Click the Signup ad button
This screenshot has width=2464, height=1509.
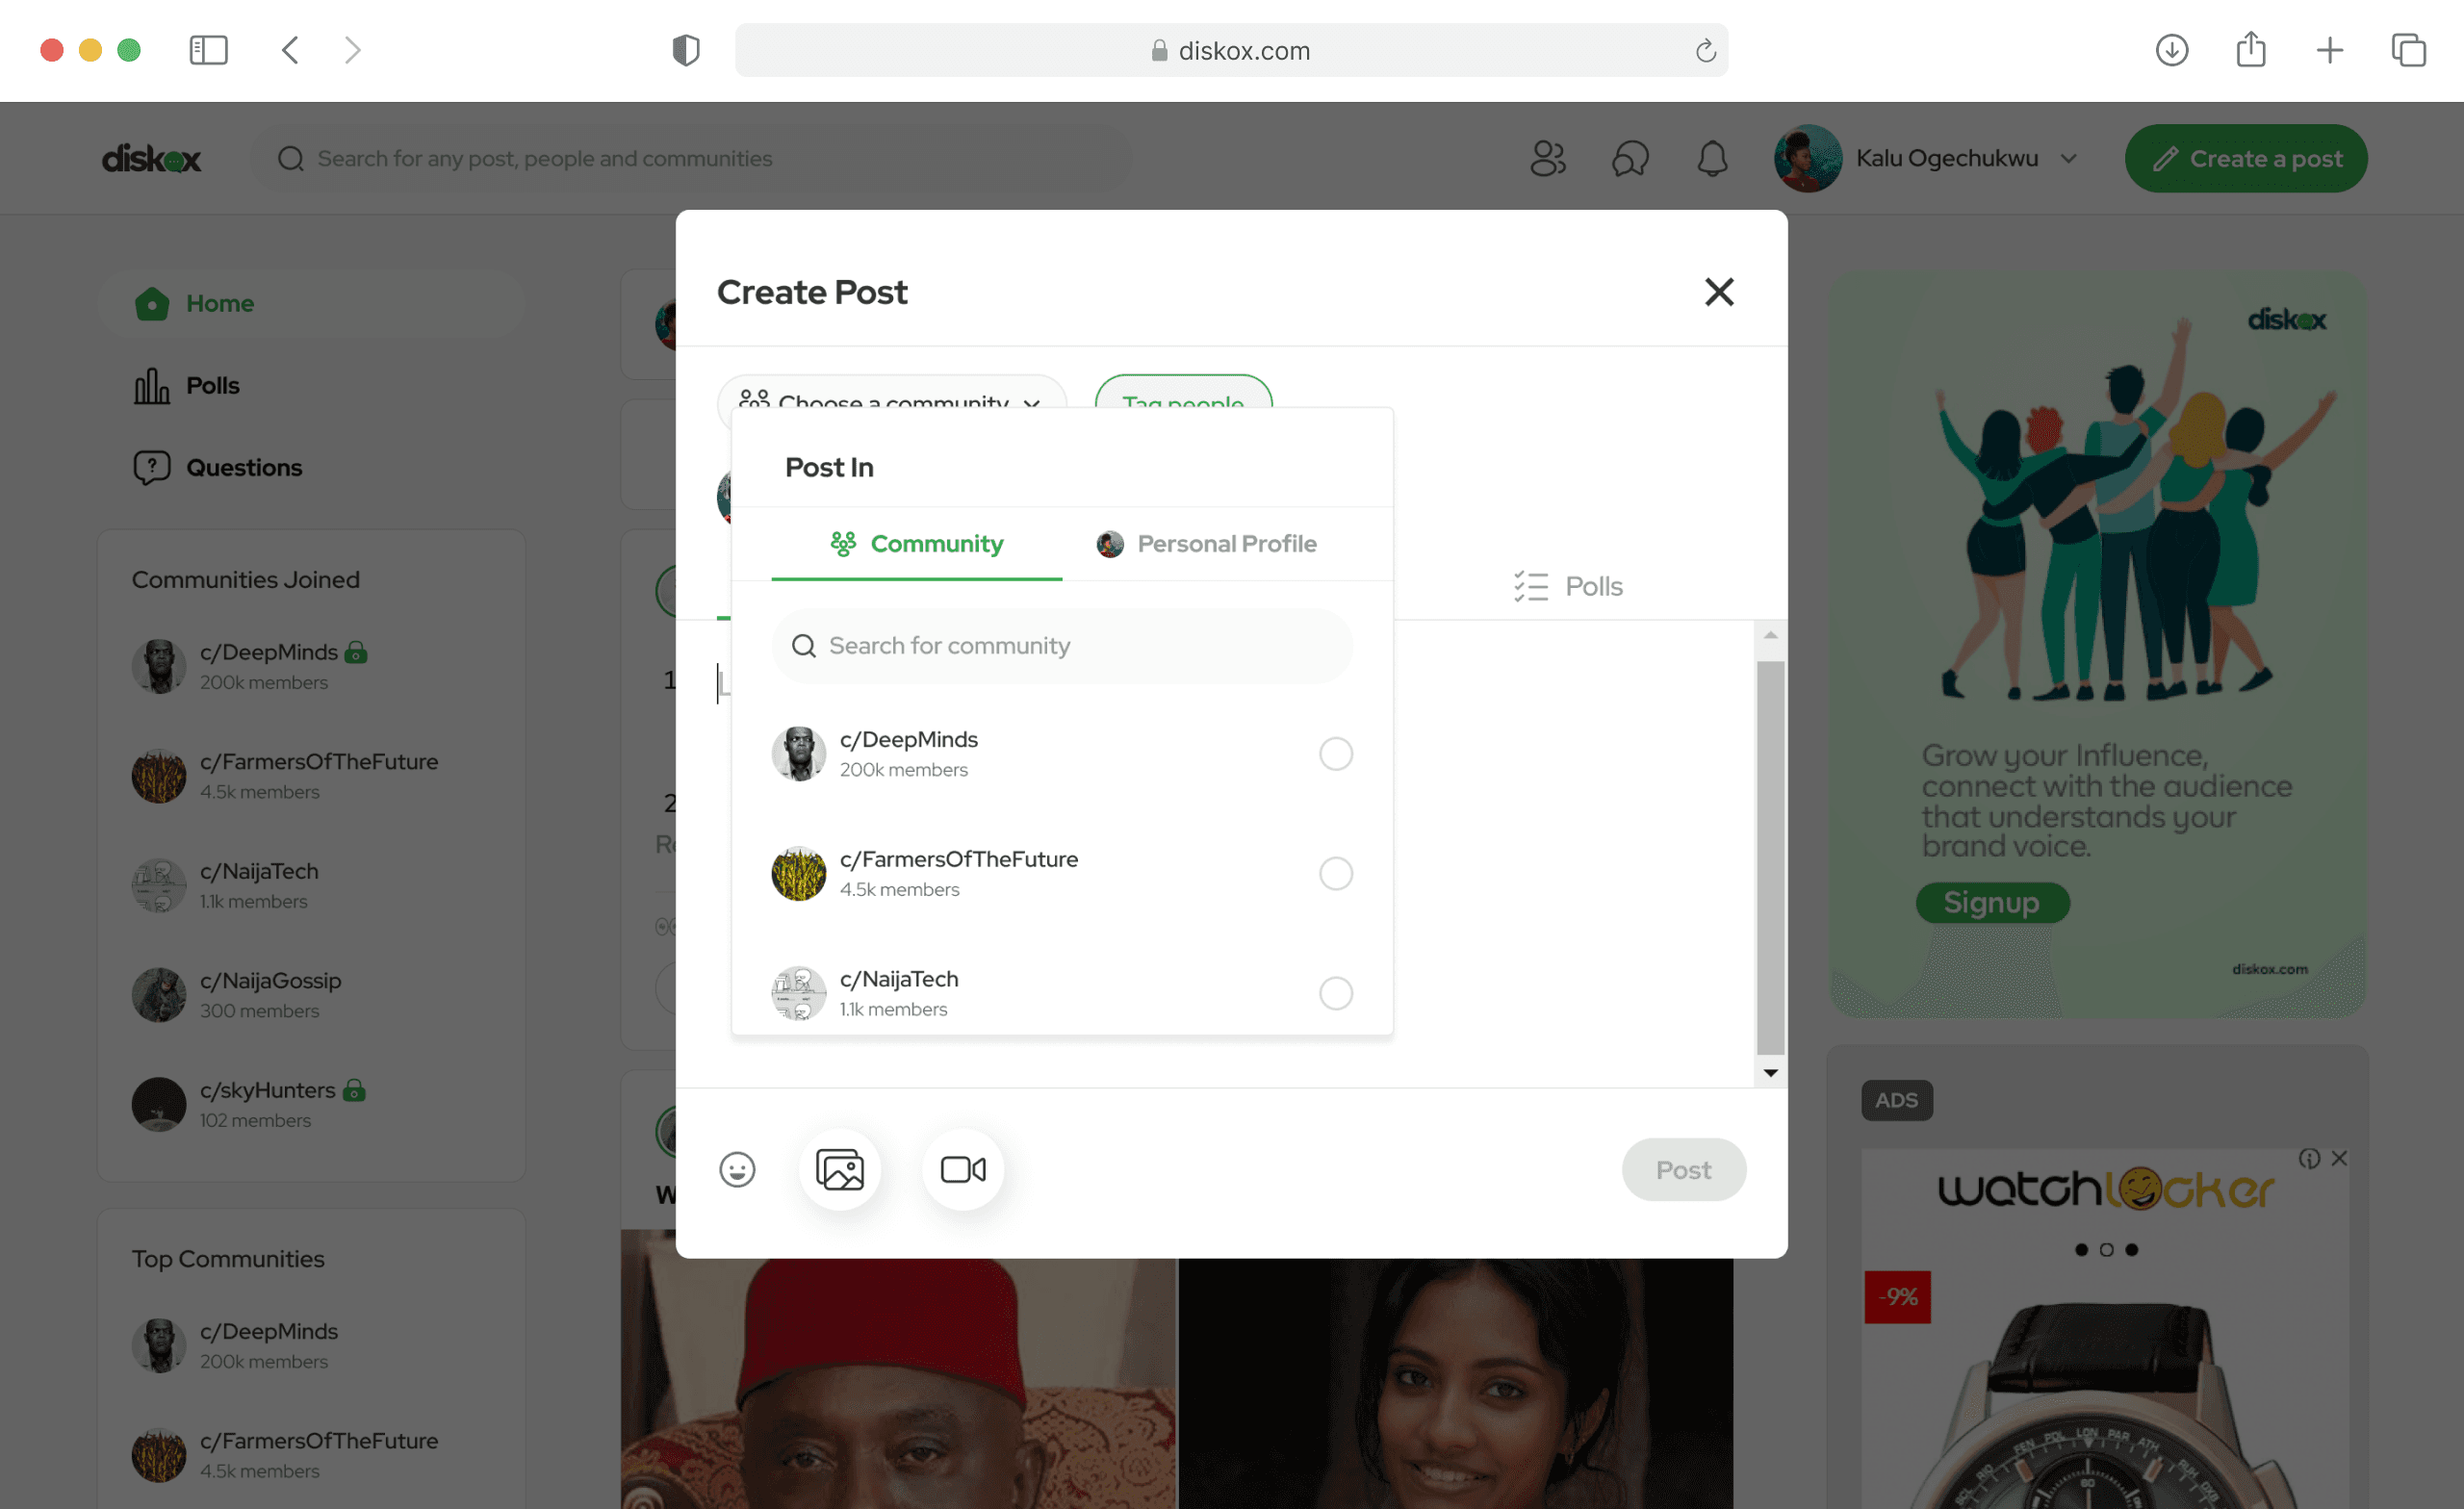point(1991,902)
